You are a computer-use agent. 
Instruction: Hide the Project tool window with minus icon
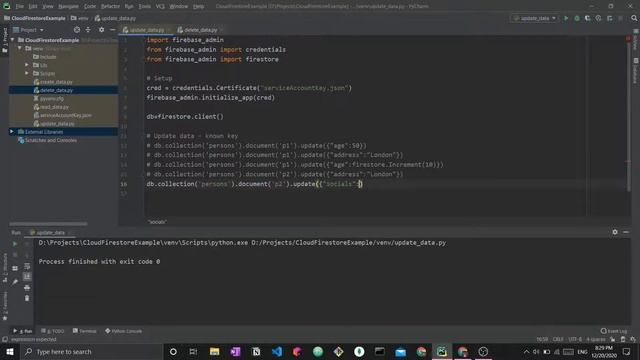[113, 30]
